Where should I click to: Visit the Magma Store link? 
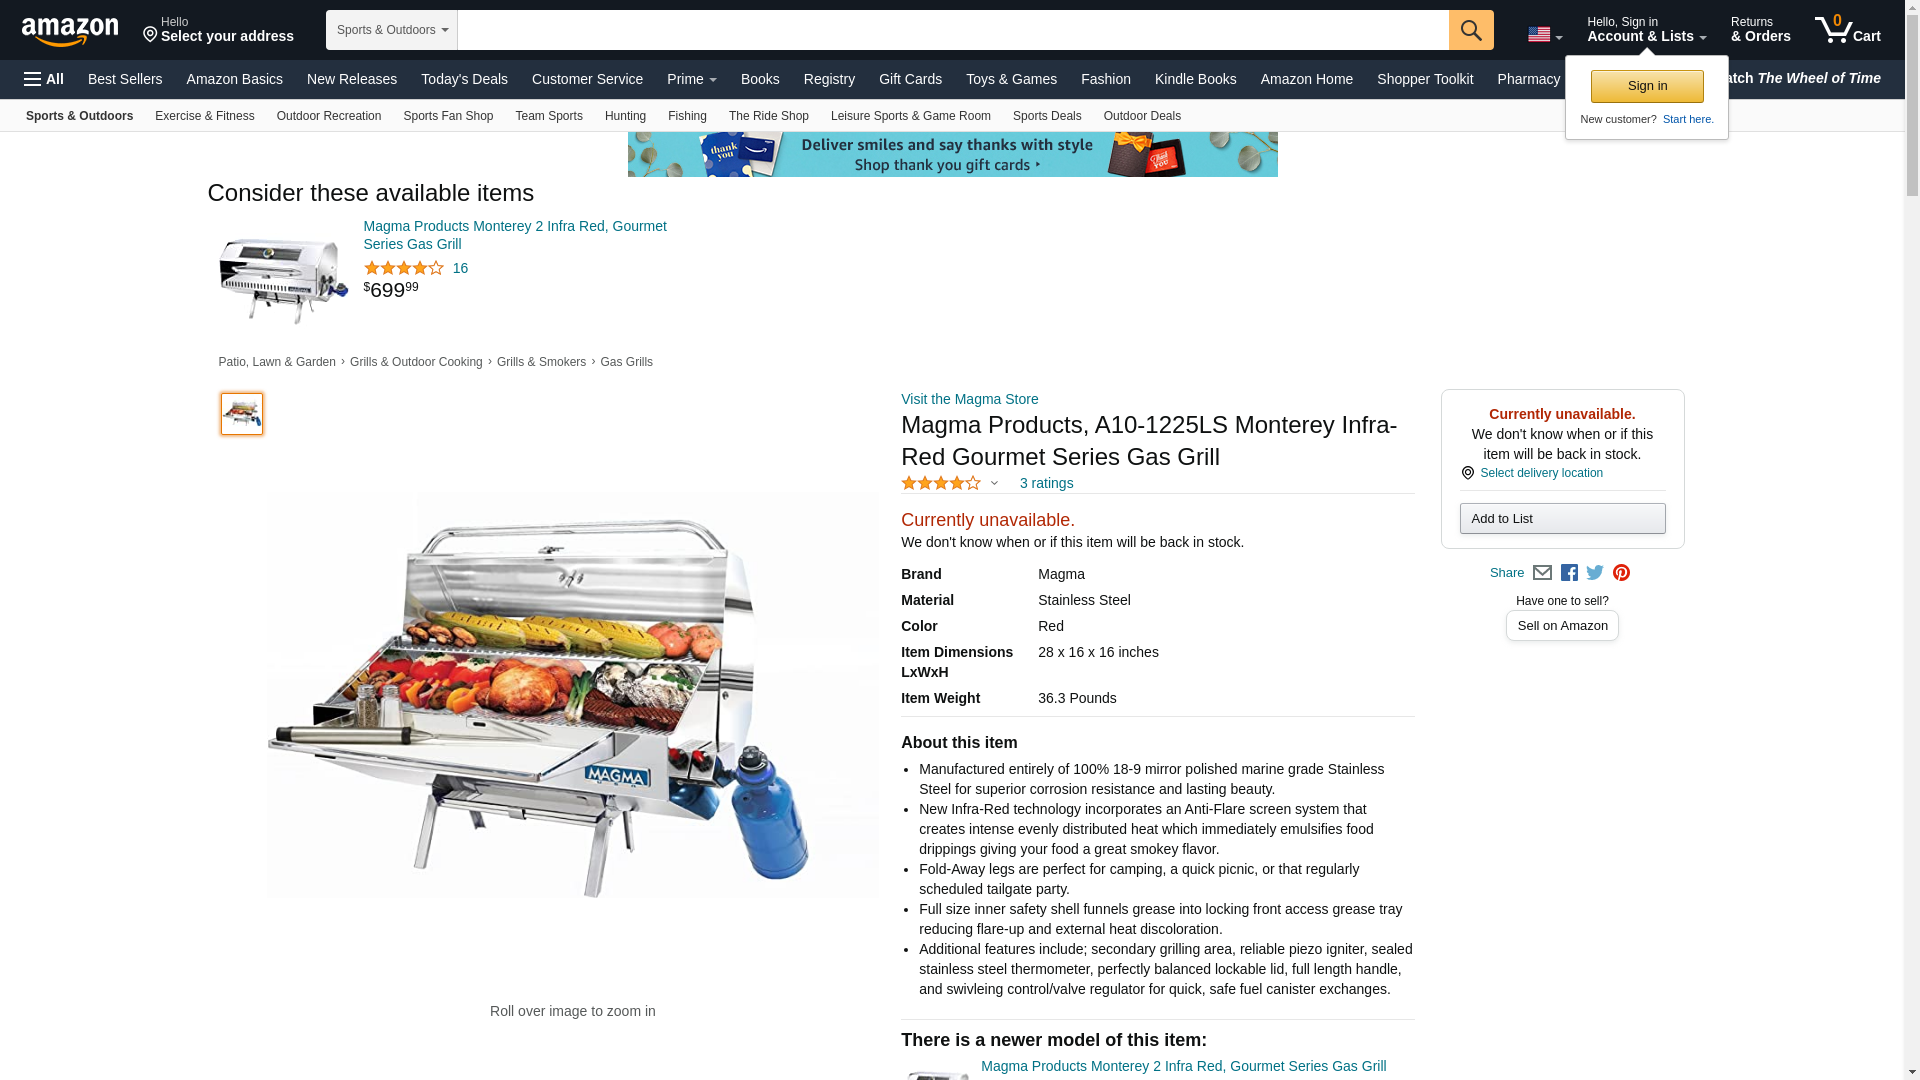tap(969, 399)
